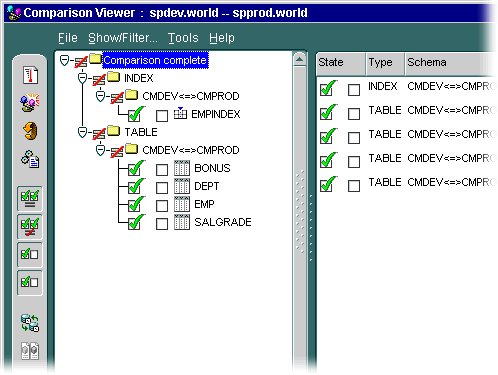Viewport: 498px width, 375px height.
Task: Select the INDEX folder label
Action: tap(139, 78)
